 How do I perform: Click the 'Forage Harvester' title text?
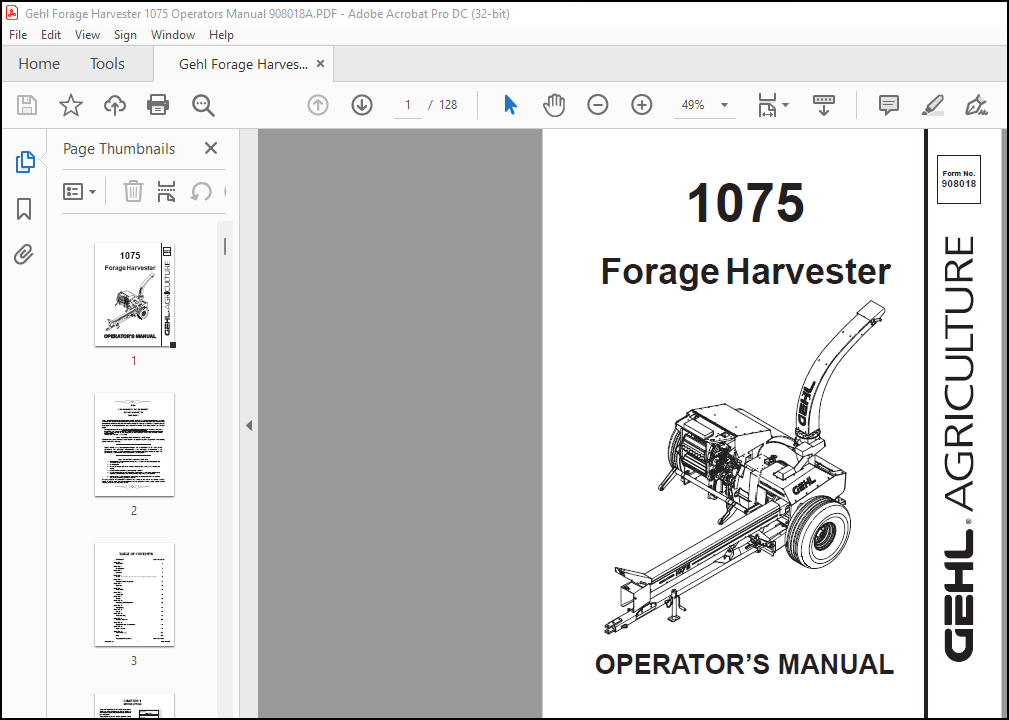(x=745, y=272)
